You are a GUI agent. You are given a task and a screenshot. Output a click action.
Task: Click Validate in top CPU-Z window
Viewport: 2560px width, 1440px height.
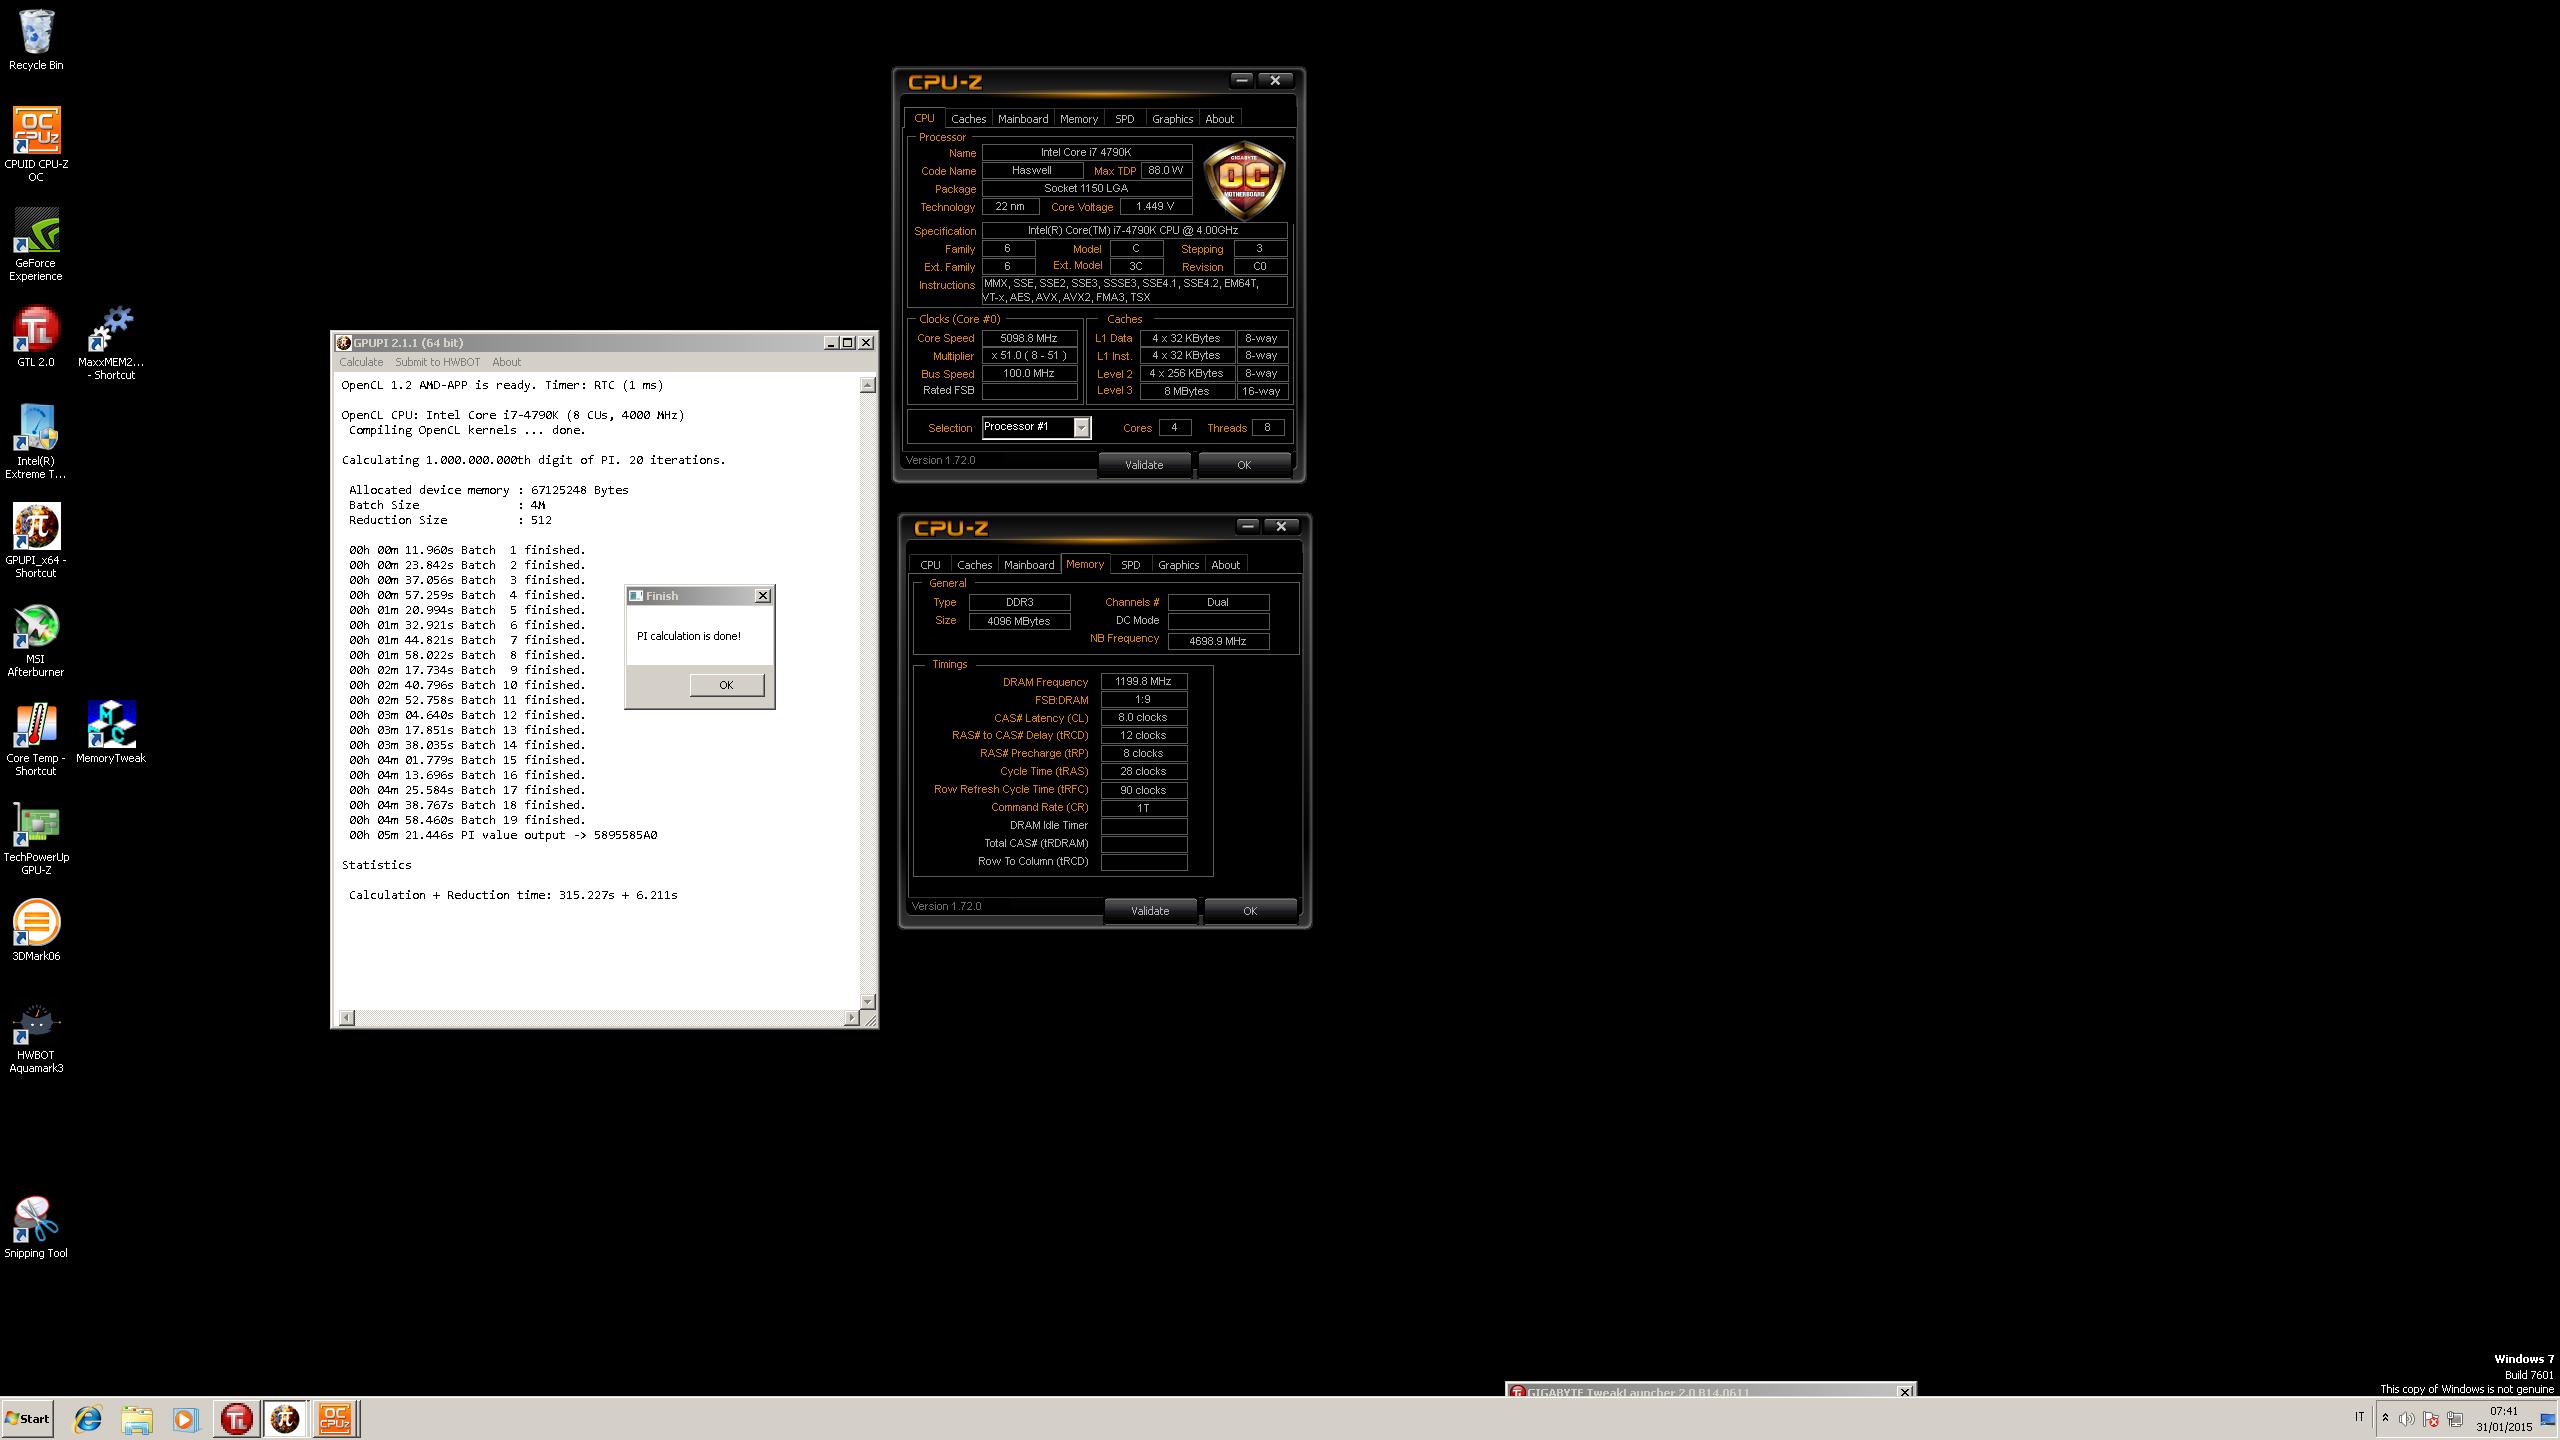pos(1144,465)
